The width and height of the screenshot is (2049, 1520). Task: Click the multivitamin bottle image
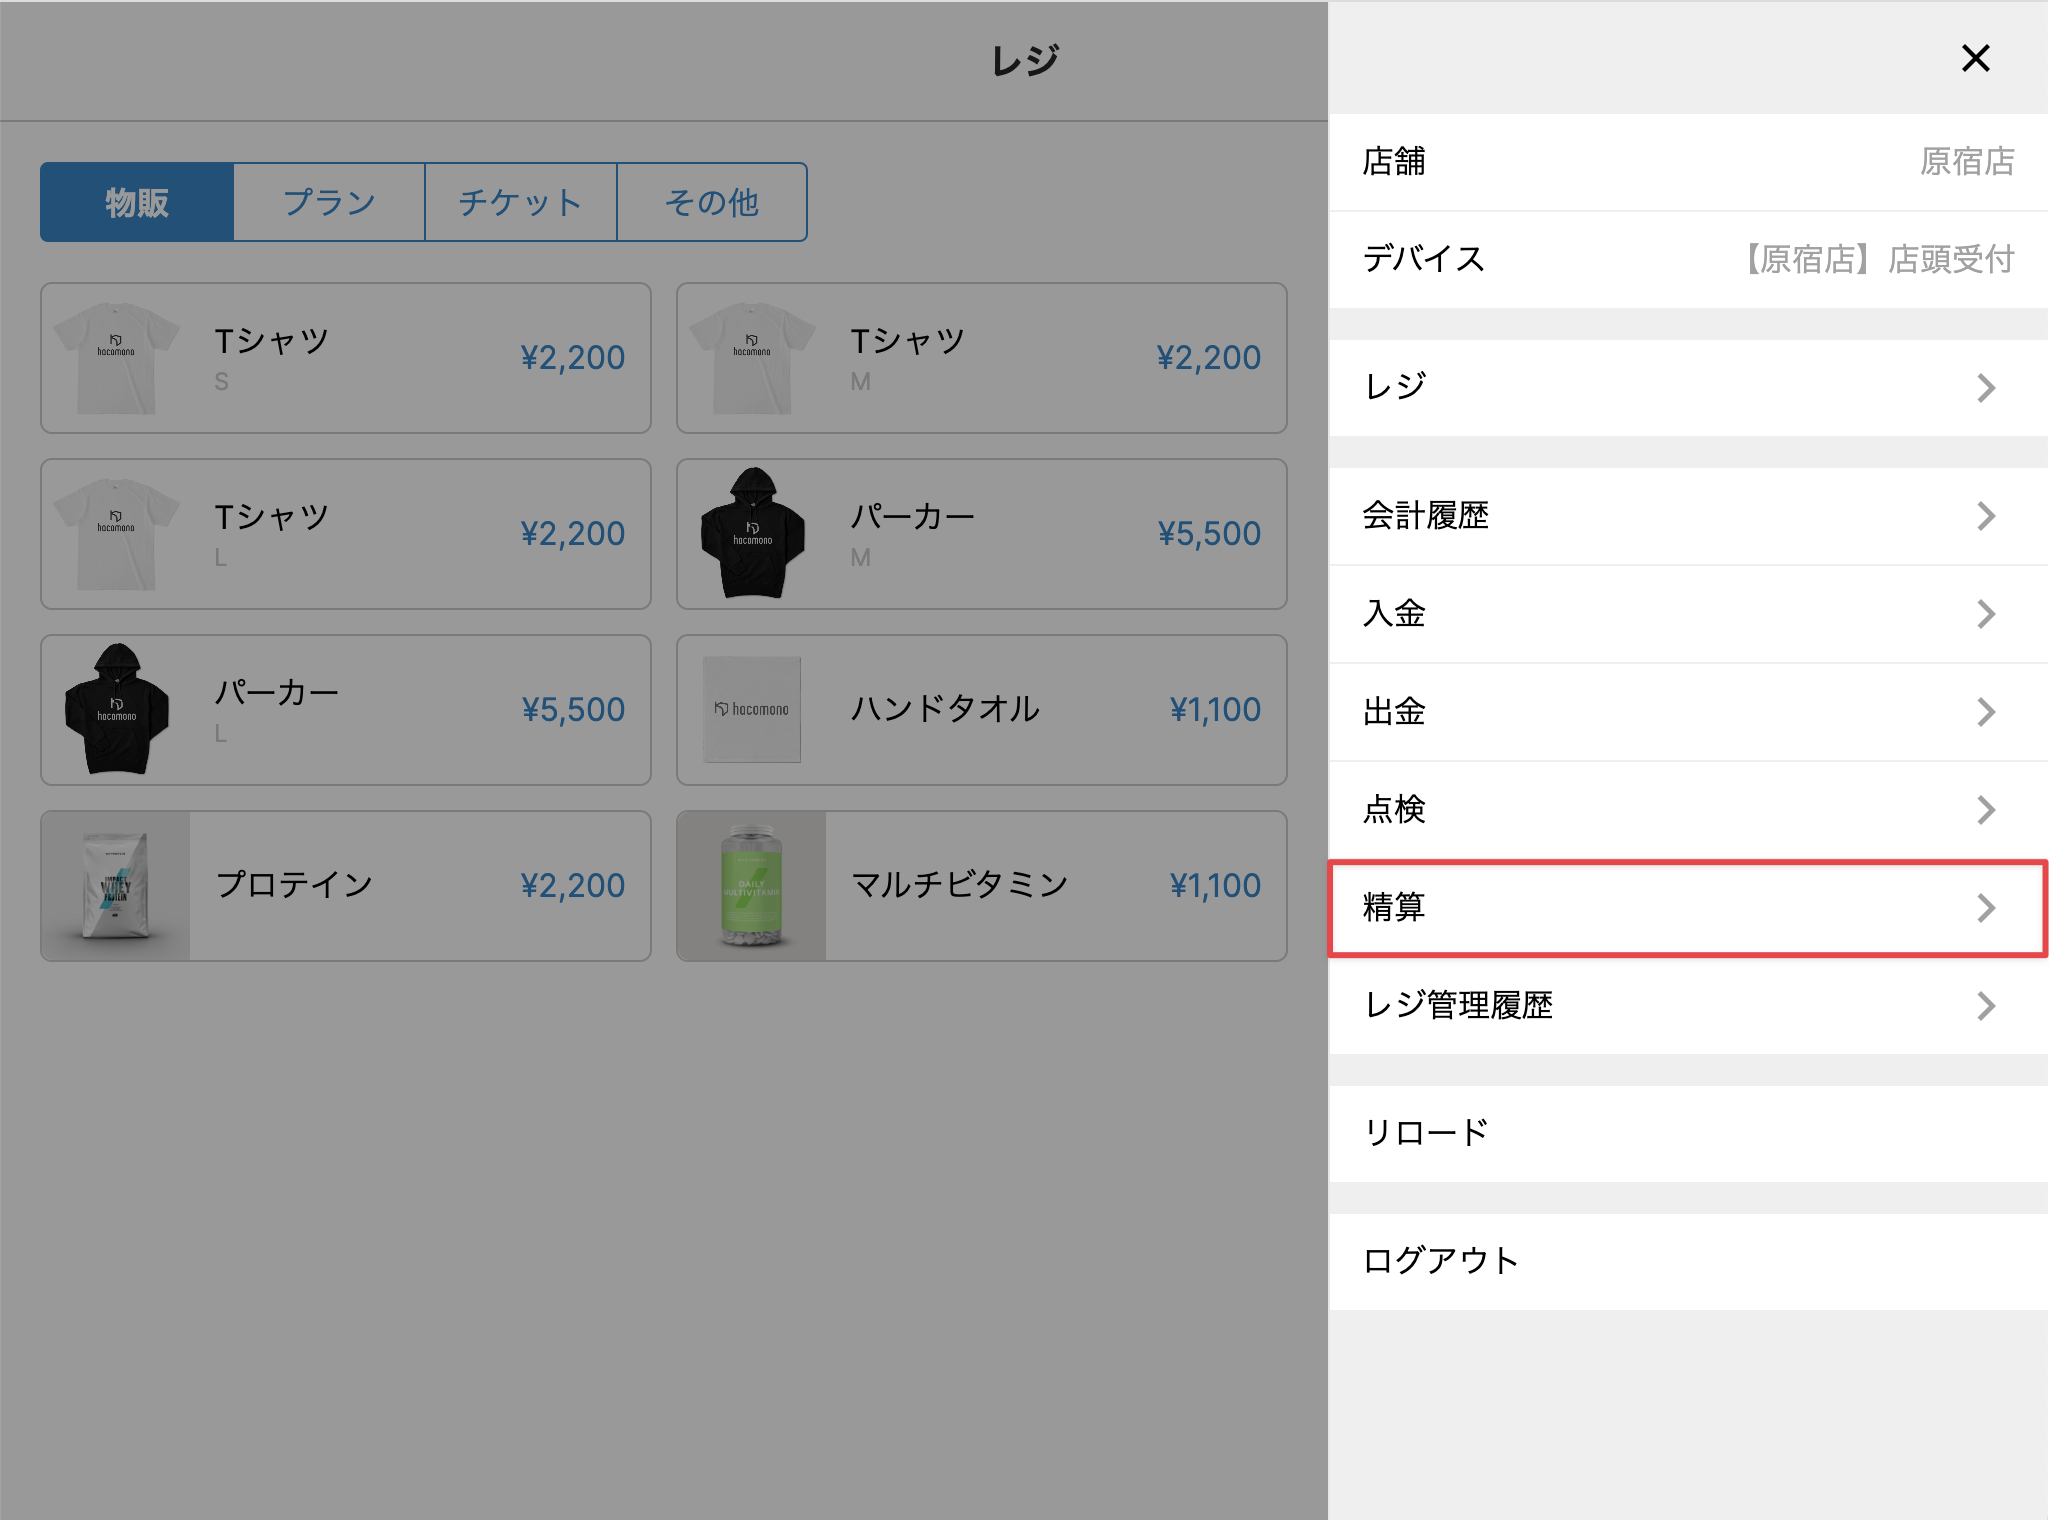(x=752, y=886)
